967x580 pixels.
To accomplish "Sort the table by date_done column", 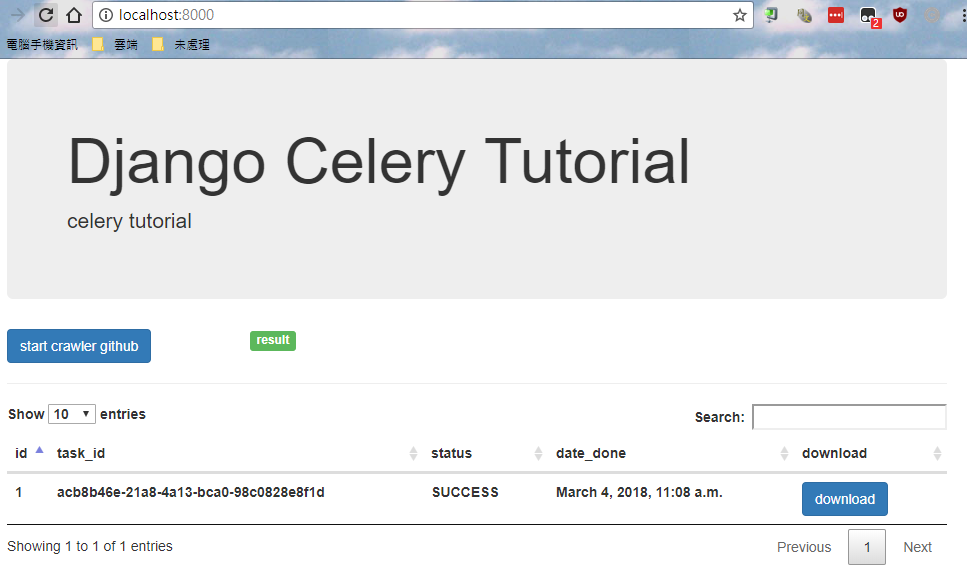I will [x=672, y=453].
